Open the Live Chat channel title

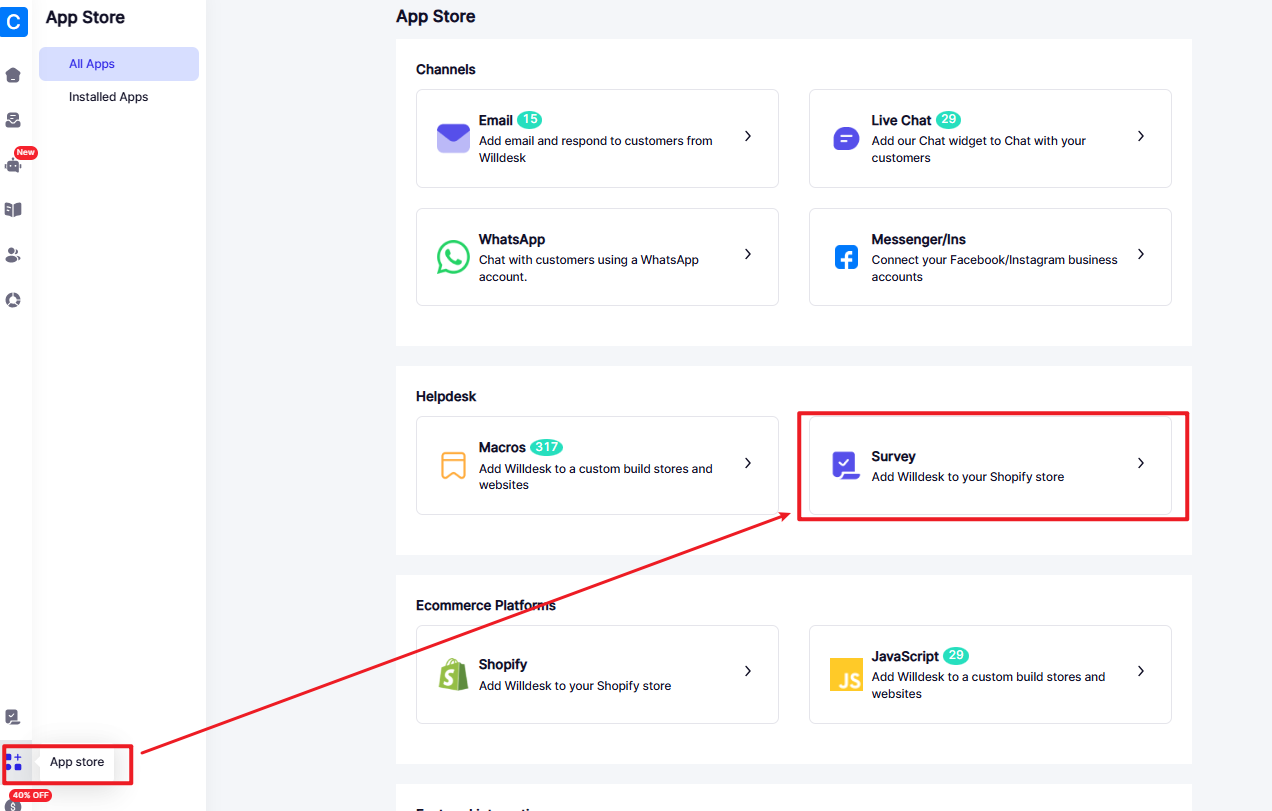point(901,120)
